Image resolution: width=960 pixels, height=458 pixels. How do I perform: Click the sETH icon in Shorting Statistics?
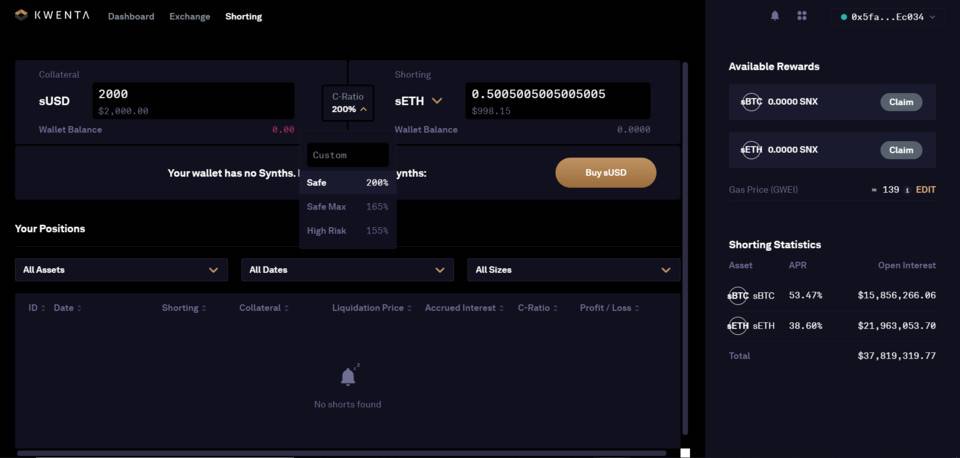738,326
